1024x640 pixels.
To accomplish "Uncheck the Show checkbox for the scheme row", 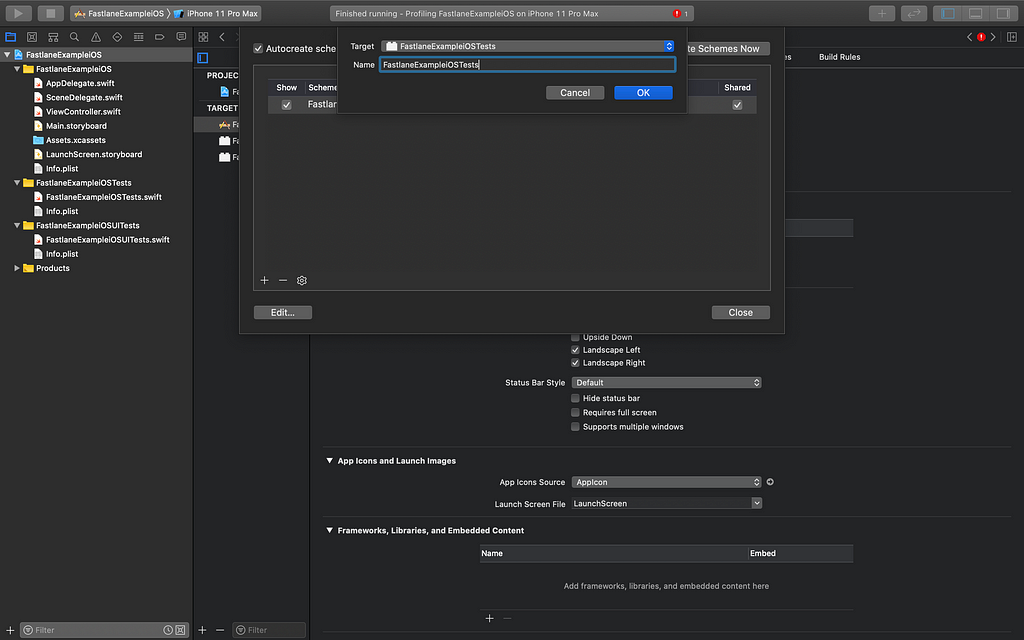I will tap(286, 105).
